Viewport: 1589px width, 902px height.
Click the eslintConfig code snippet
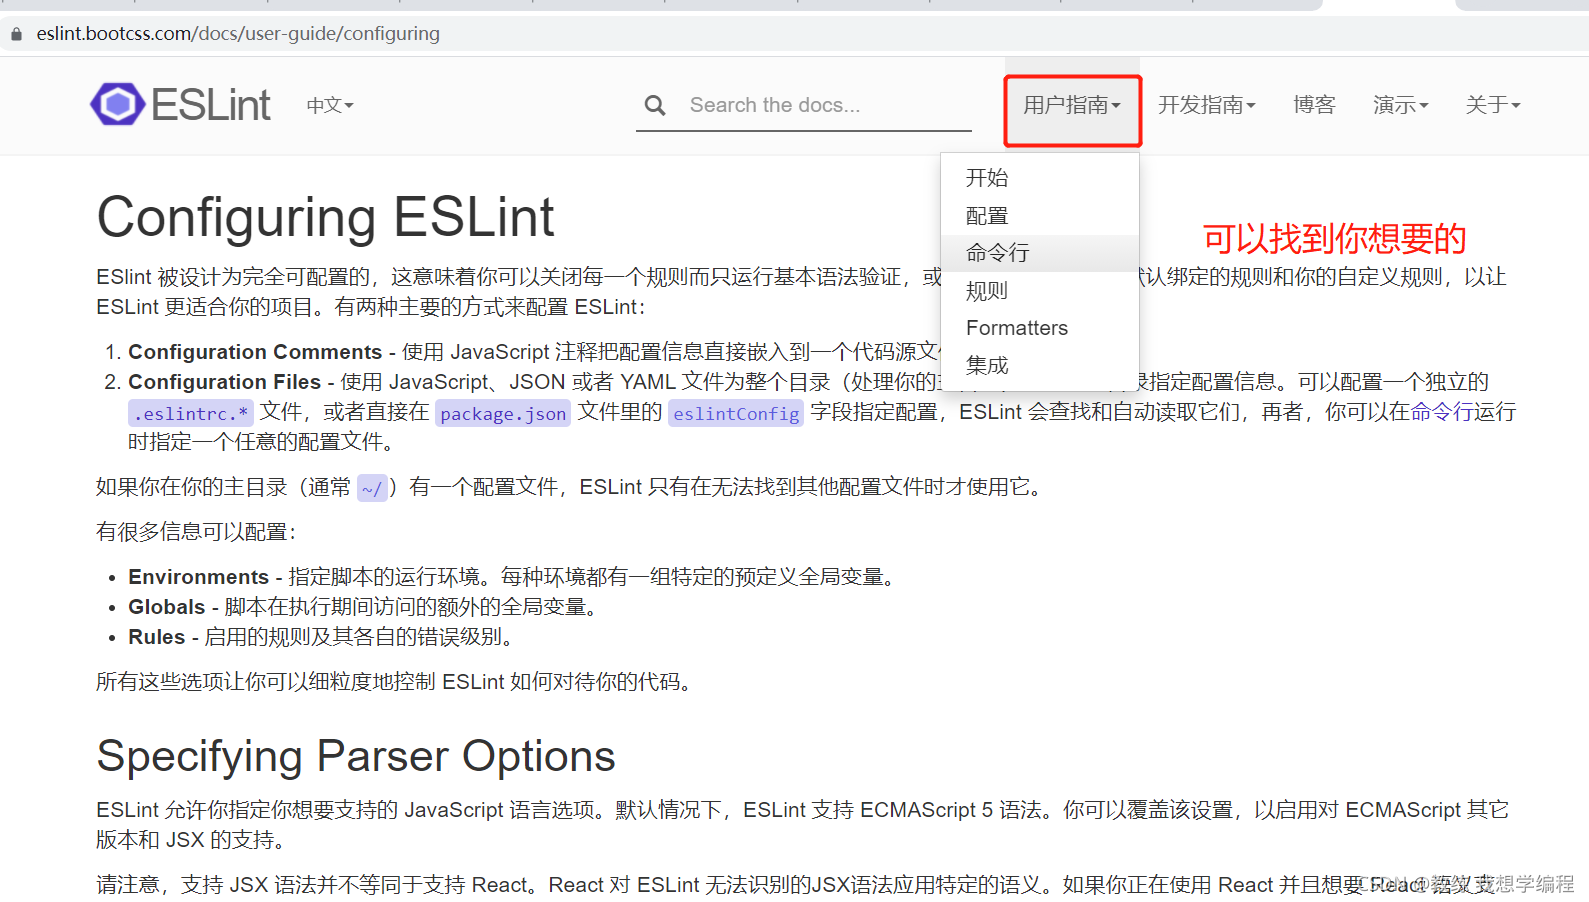(x=736, y=414)
